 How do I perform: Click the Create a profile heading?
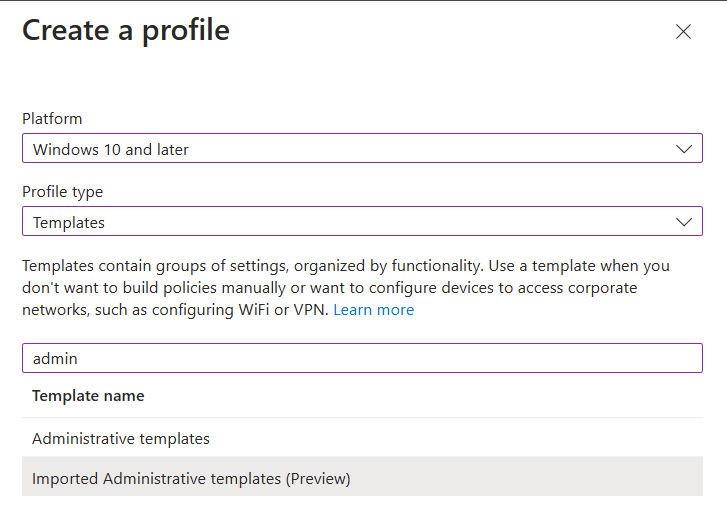click(x=126, y=31)
